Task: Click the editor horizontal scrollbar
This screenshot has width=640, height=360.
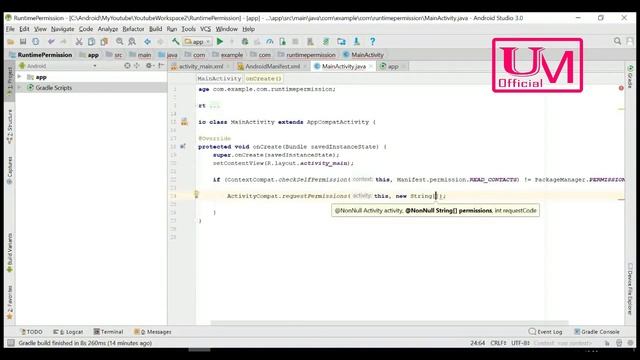Action: [389, 322]
